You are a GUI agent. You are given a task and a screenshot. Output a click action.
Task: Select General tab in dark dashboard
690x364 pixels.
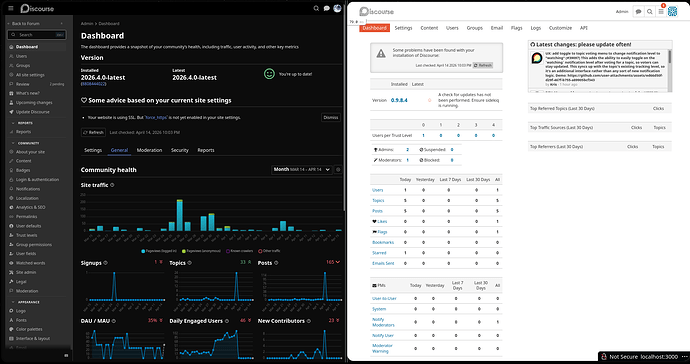pyautogui.click(x=119, y=150)
